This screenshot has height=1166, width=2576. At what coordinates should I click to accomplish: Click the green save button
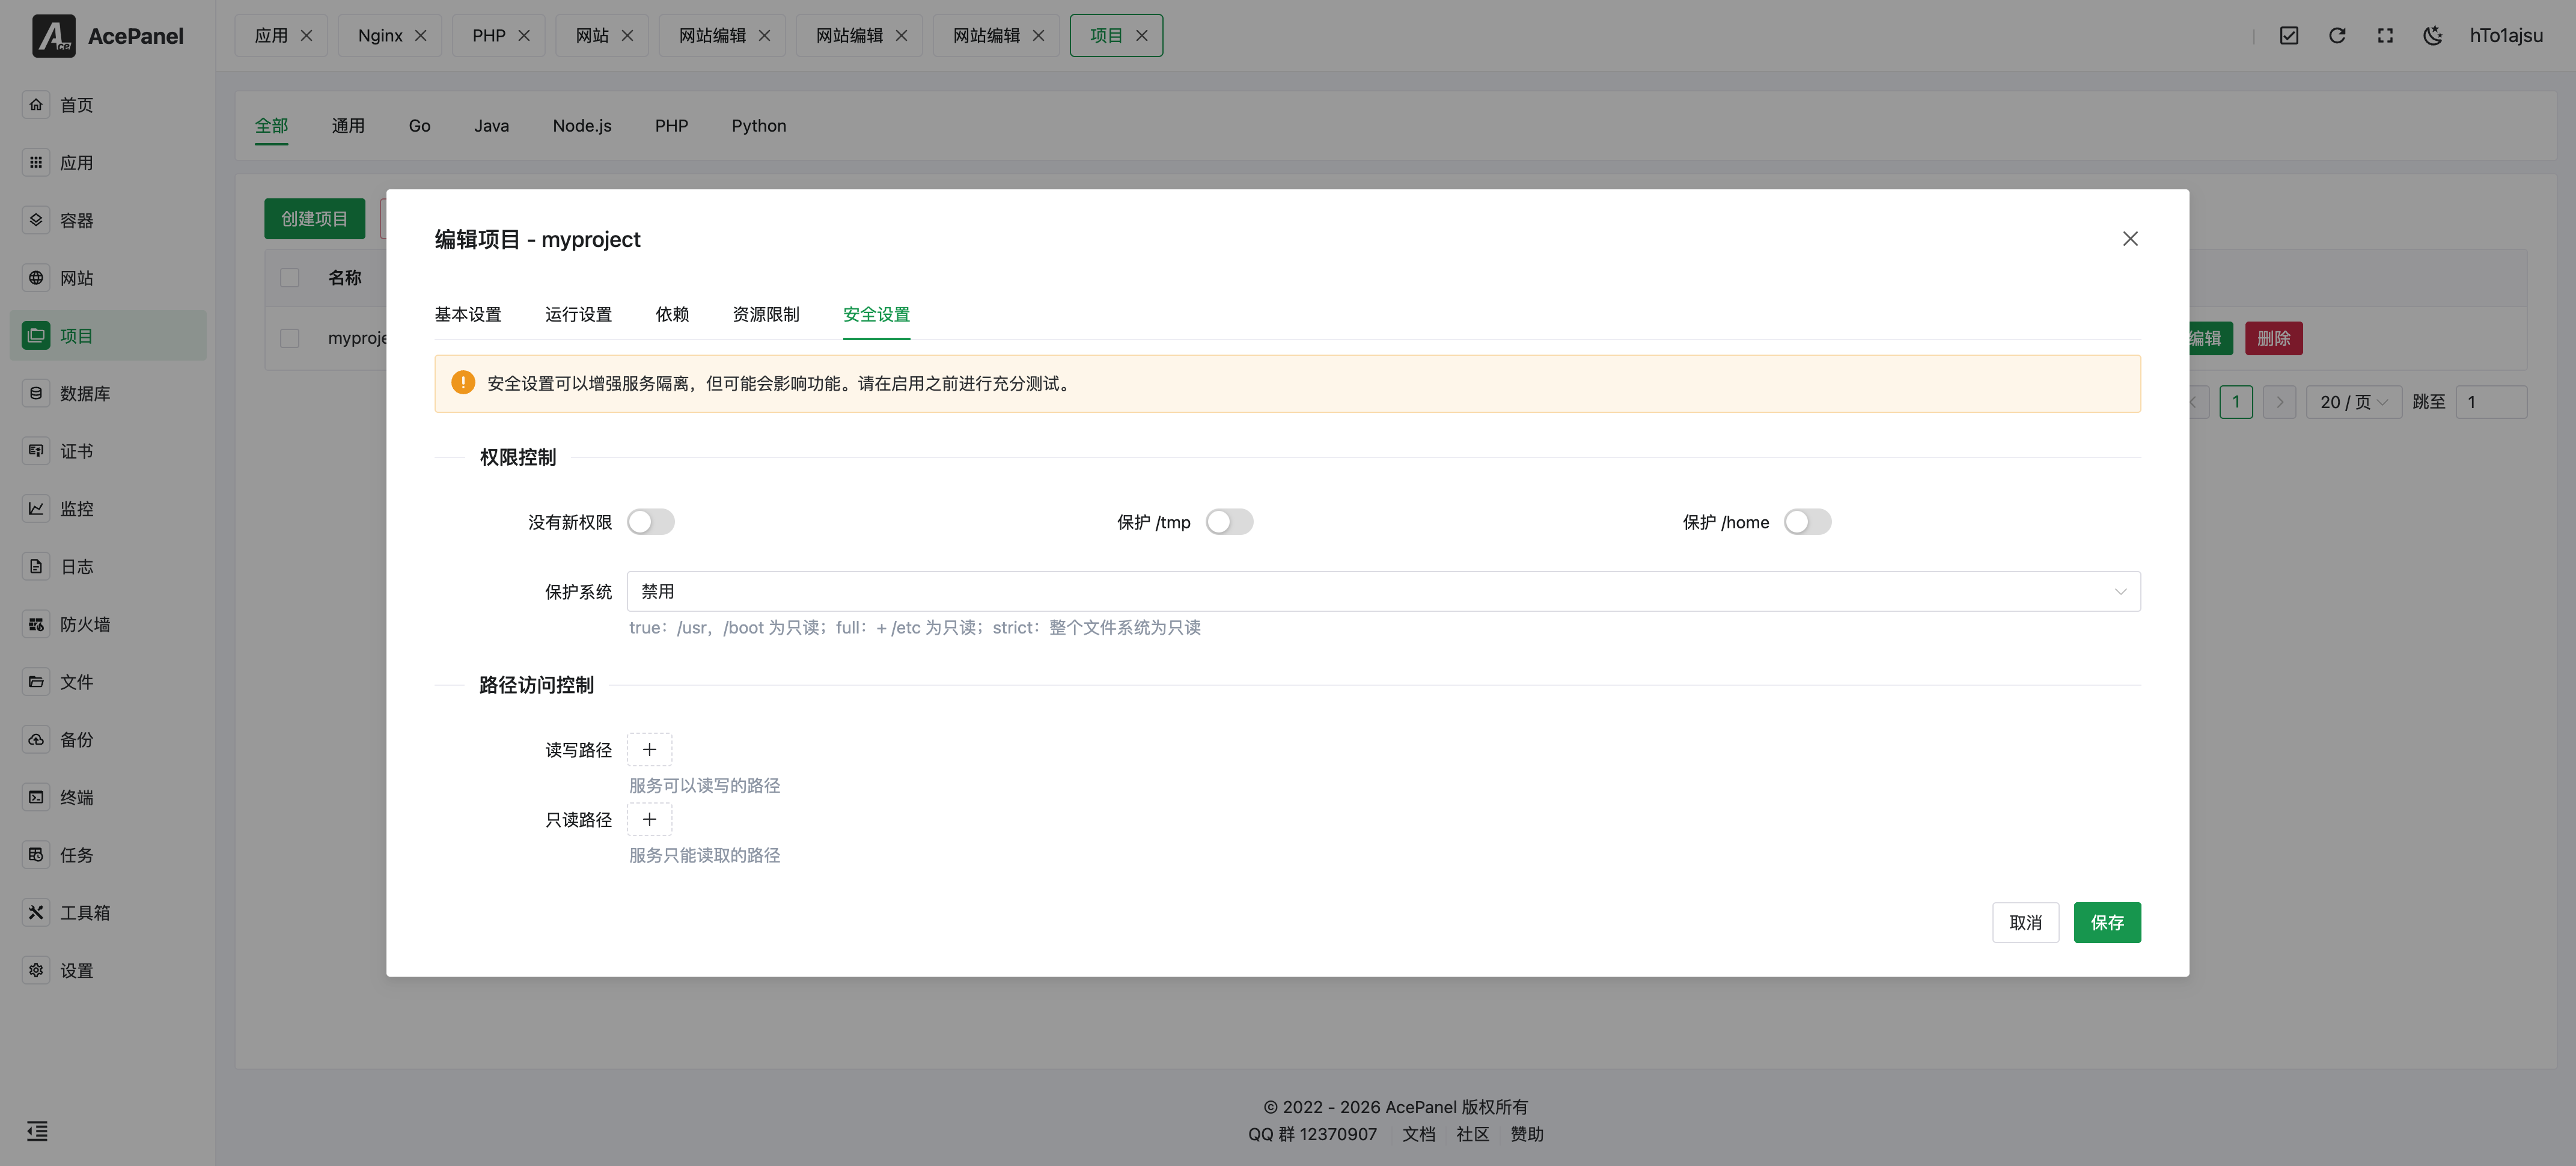click(2106, 922)
